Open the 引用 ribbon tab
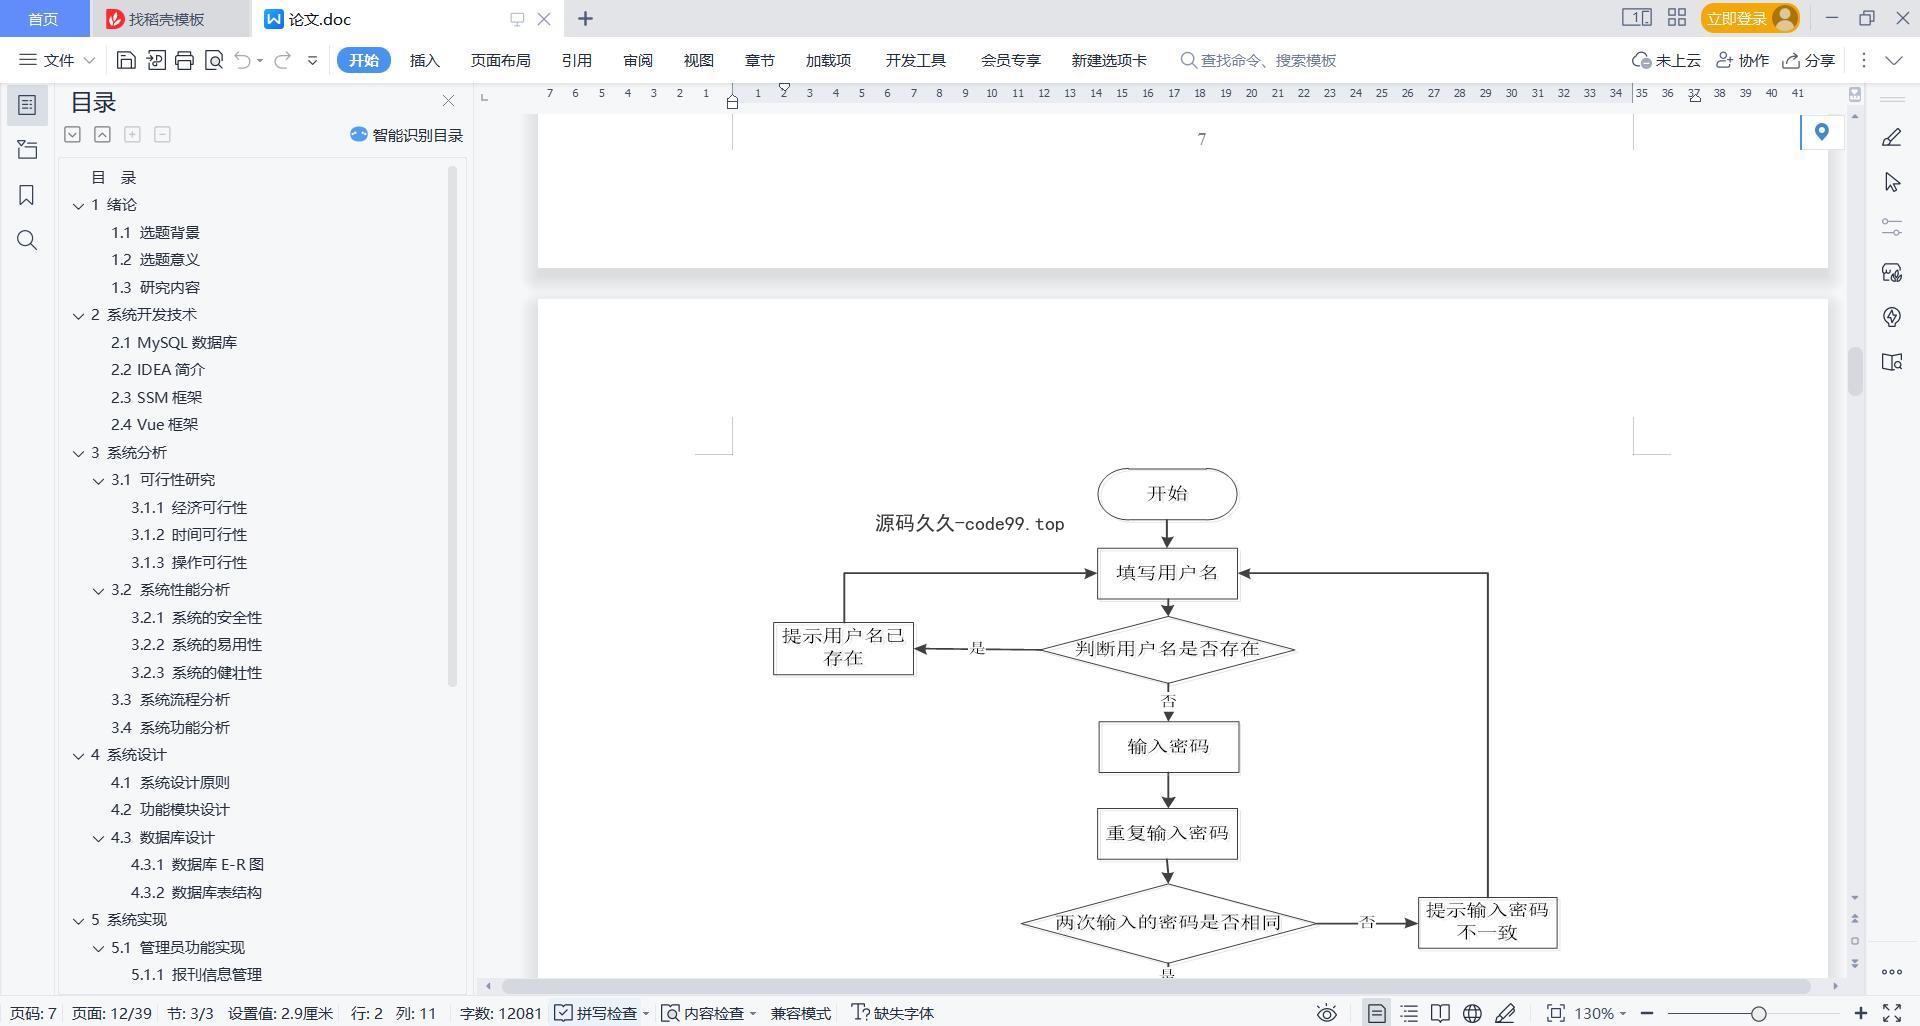This screenshot has height=1026, width=1920. tap(577, 60)
